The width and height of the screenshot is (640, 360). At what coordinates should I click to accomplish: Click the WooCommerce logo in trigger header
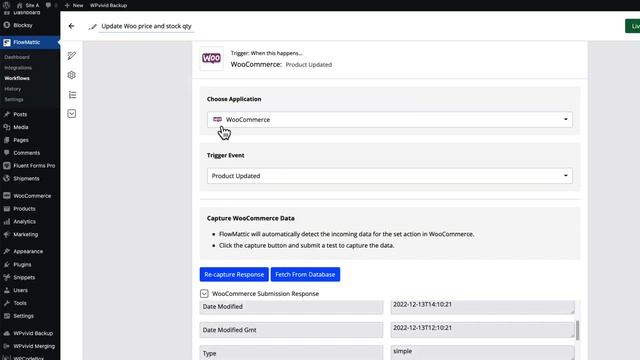(211, 59)
